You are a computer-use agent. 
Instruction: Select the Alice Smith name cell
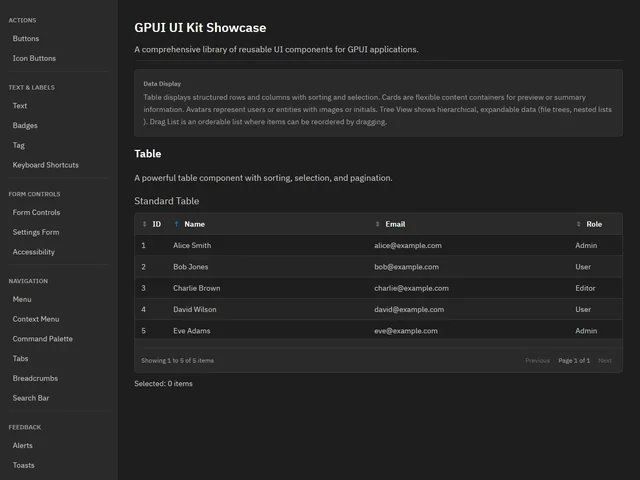point(192,245)
